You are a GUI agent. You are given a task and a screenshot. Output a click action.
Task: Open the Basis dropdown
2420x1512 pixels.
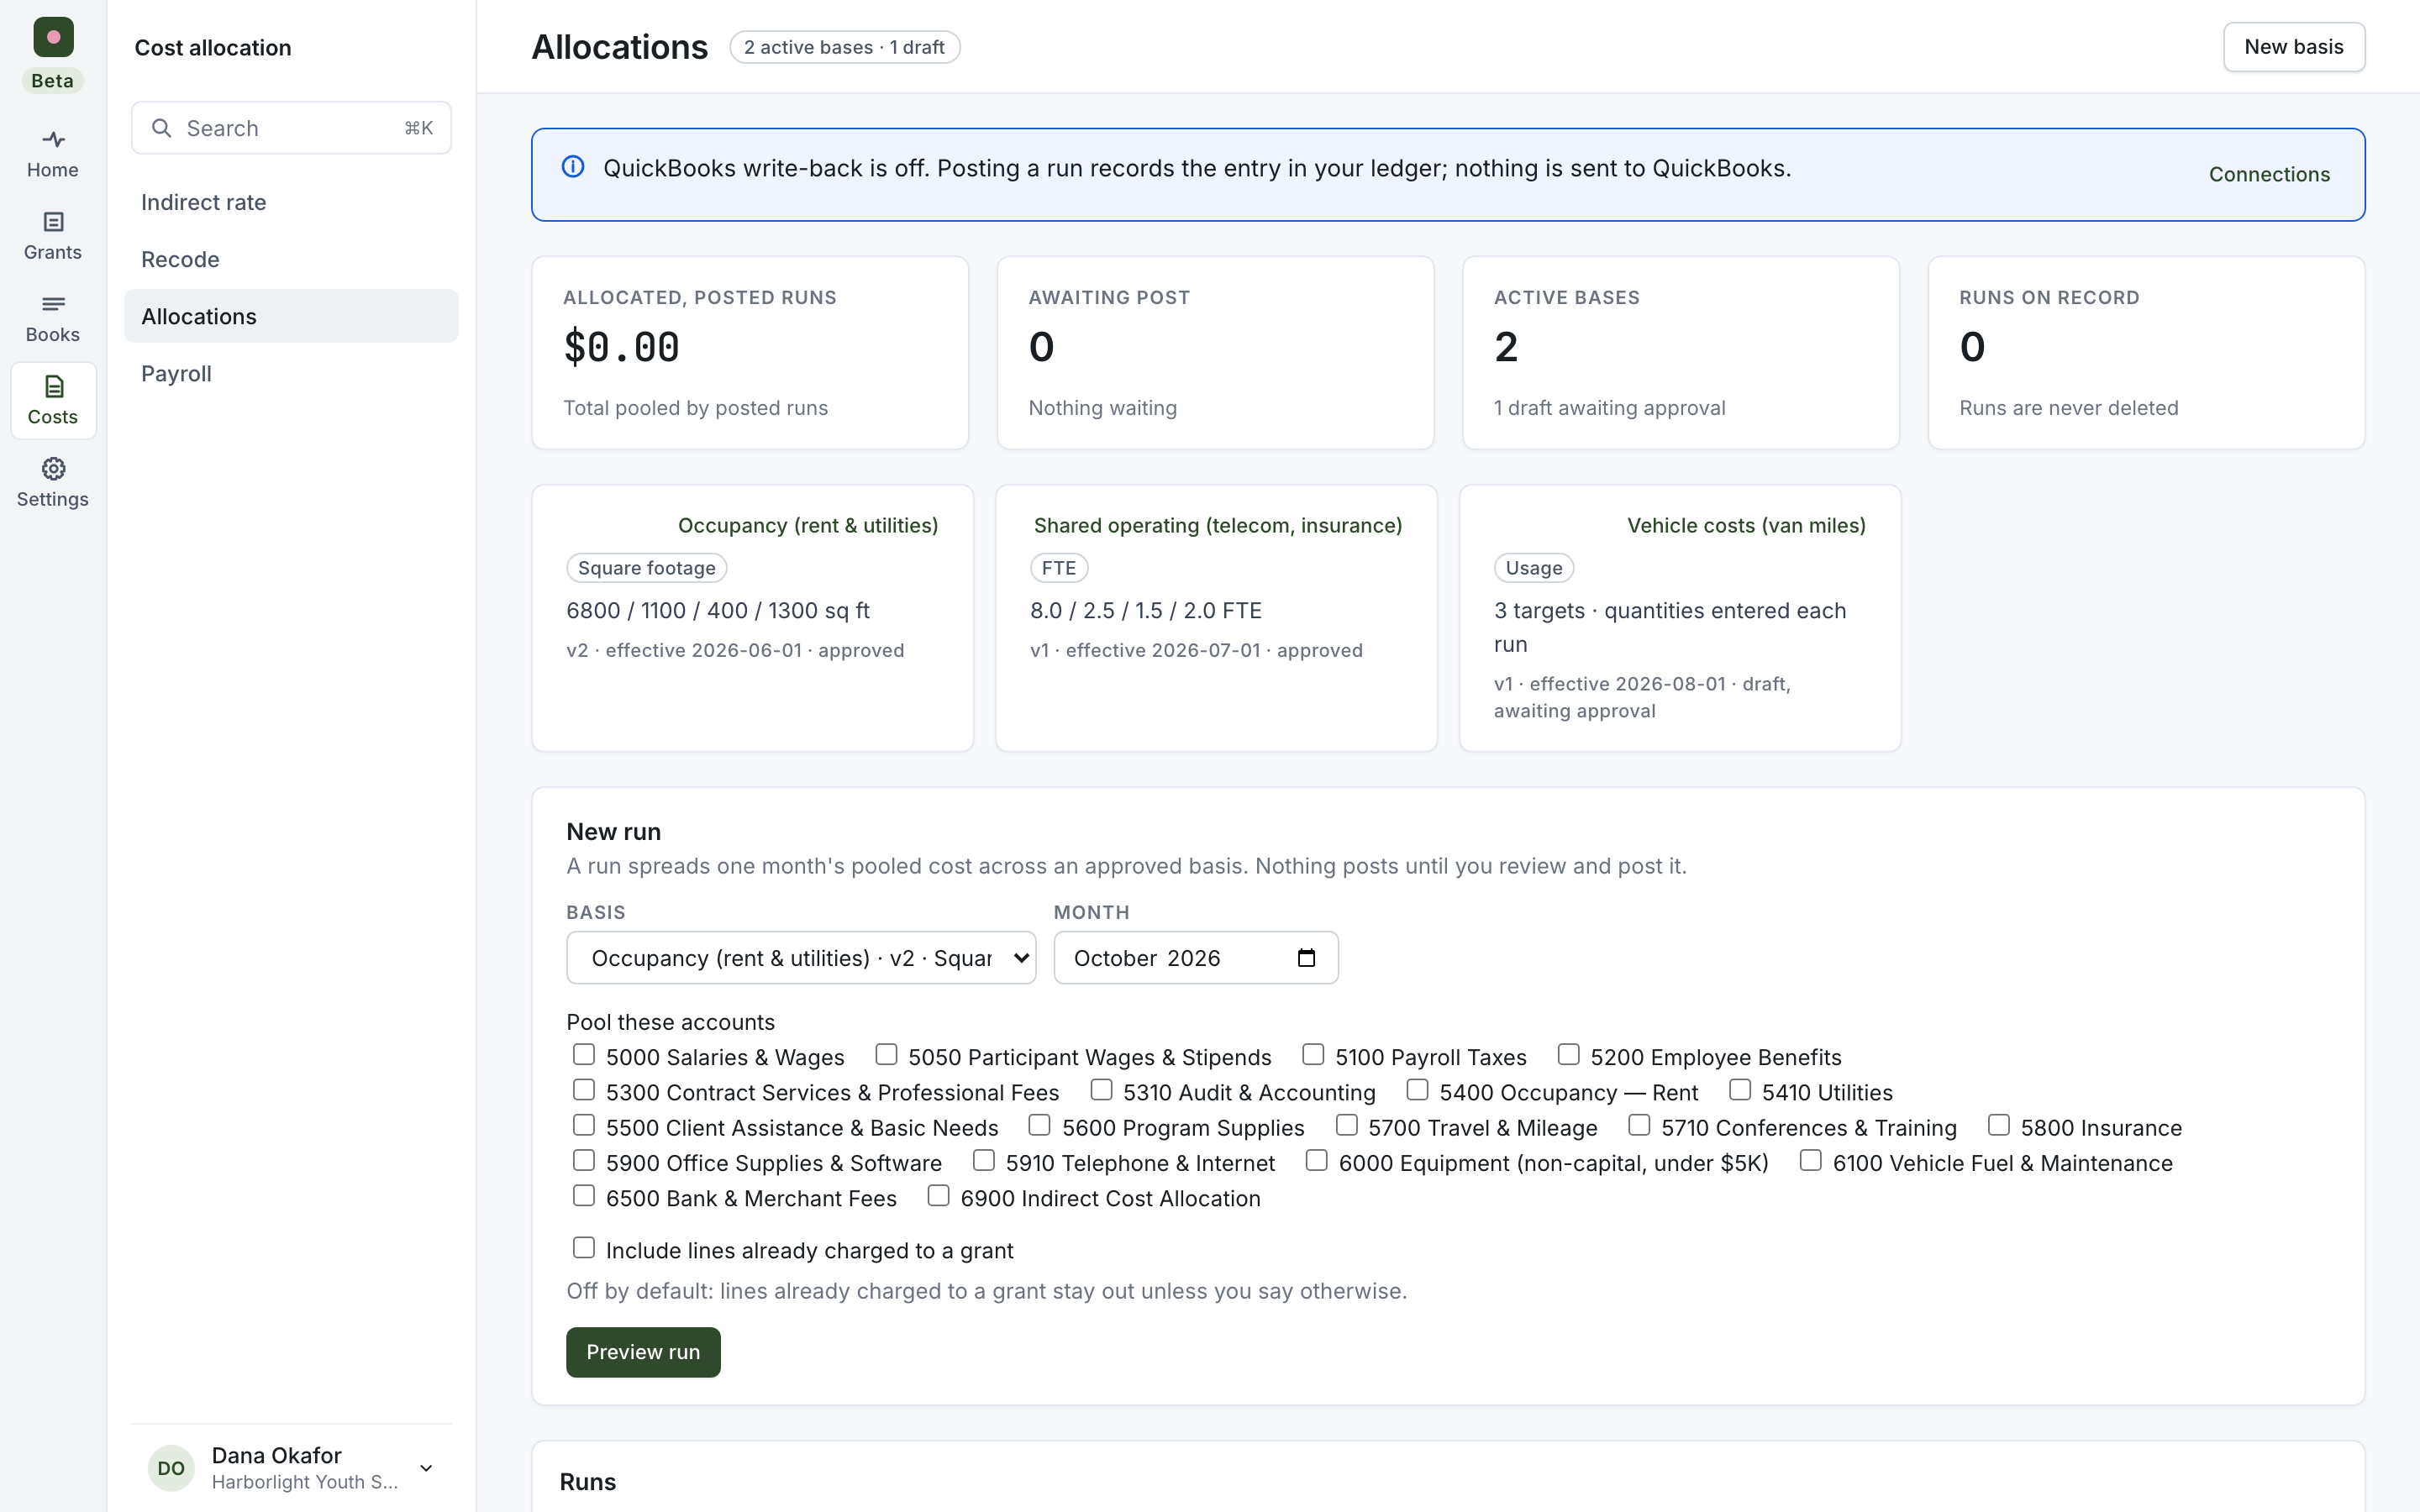point(801,958)
